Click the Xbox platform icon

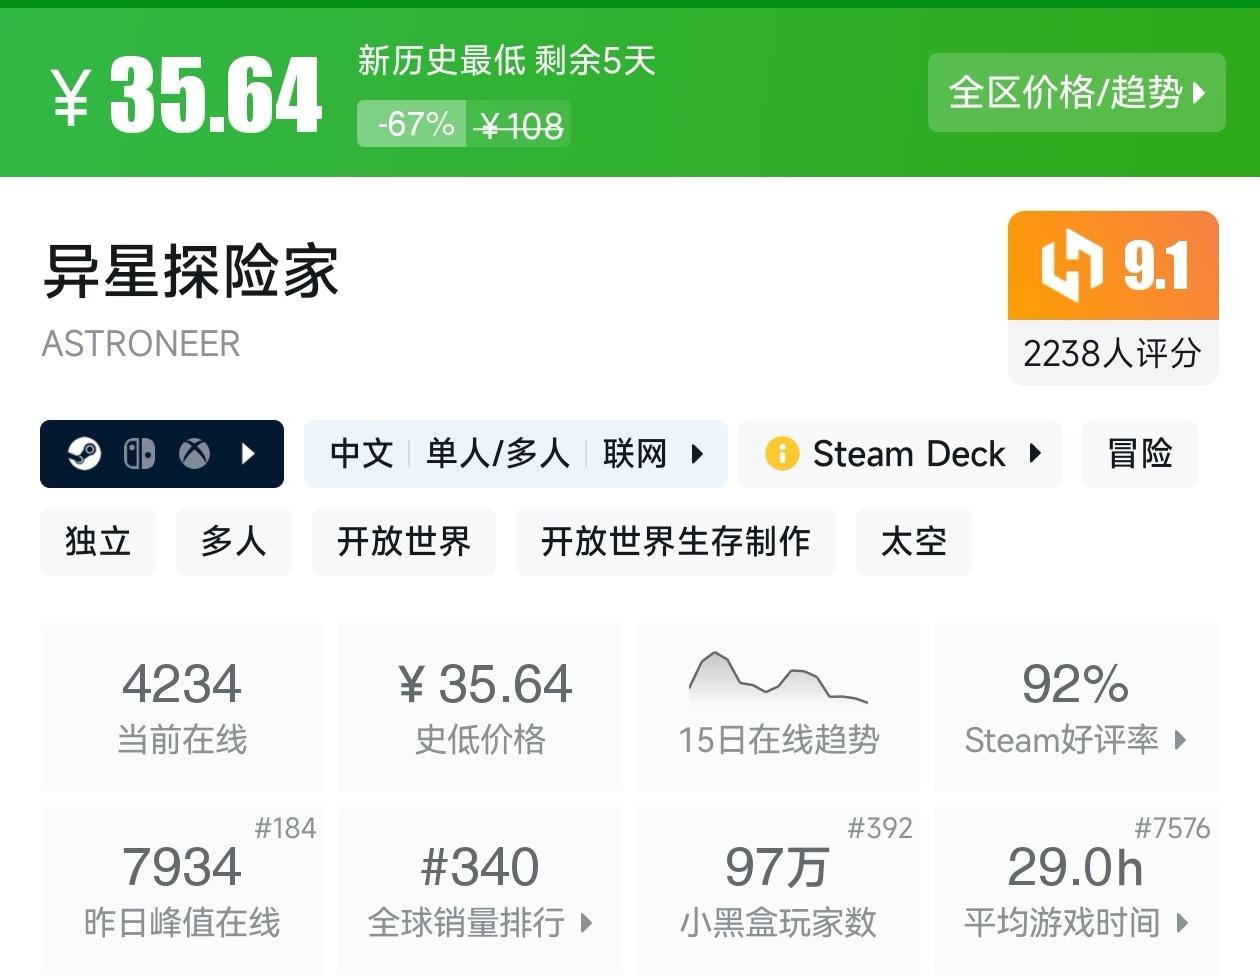(194, 454)
